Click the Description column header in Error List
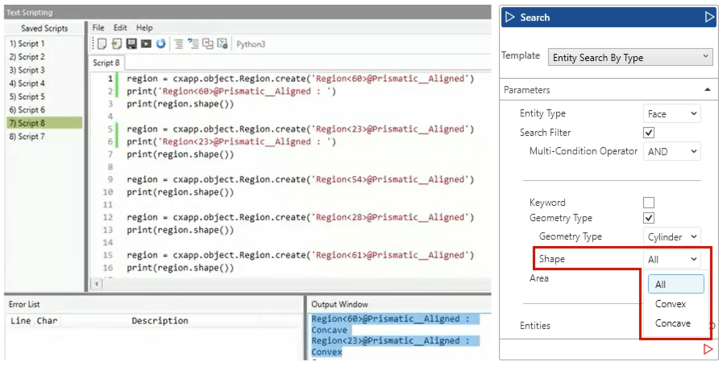 pyautogui.click(x=160, y=321)
